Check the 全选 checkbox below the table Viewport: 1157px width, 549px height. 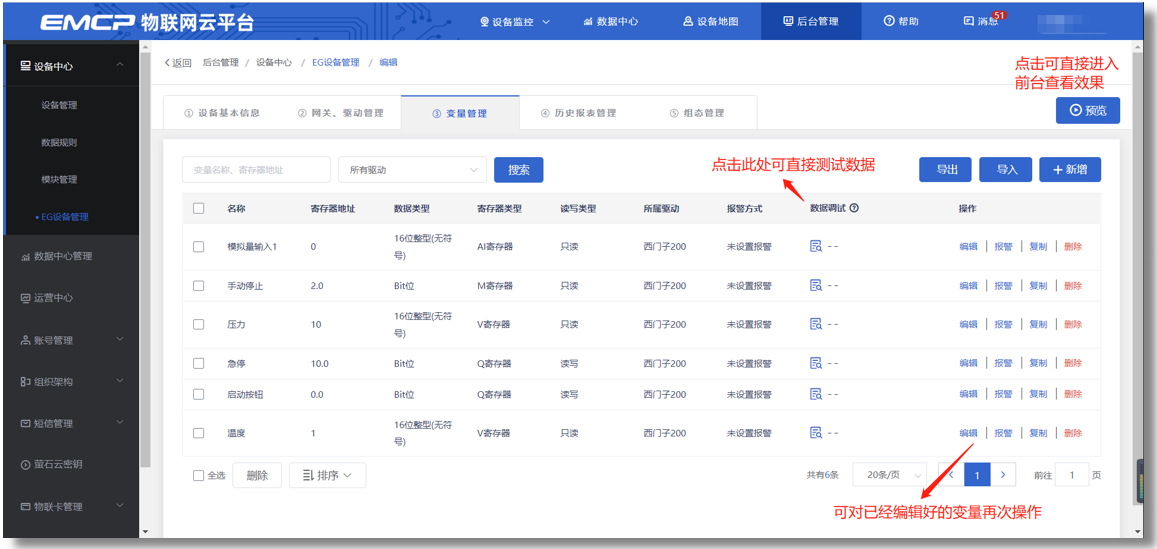click(x=198, y=476)
